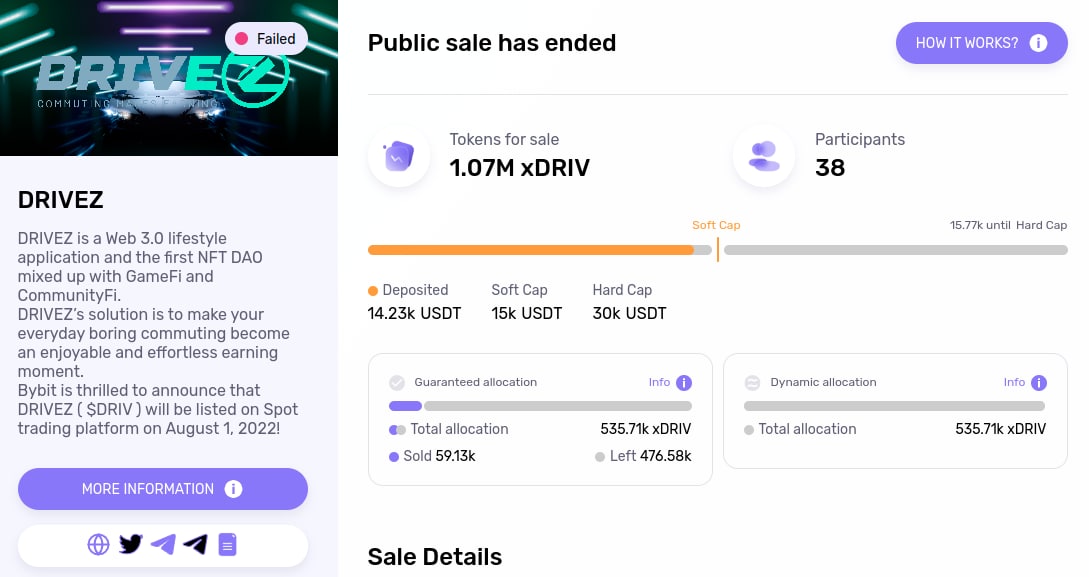This screenshot has width=1089, height=577.
Task: Click the Guaranteed allocation checkmark icon
Action: pos(397,383)
